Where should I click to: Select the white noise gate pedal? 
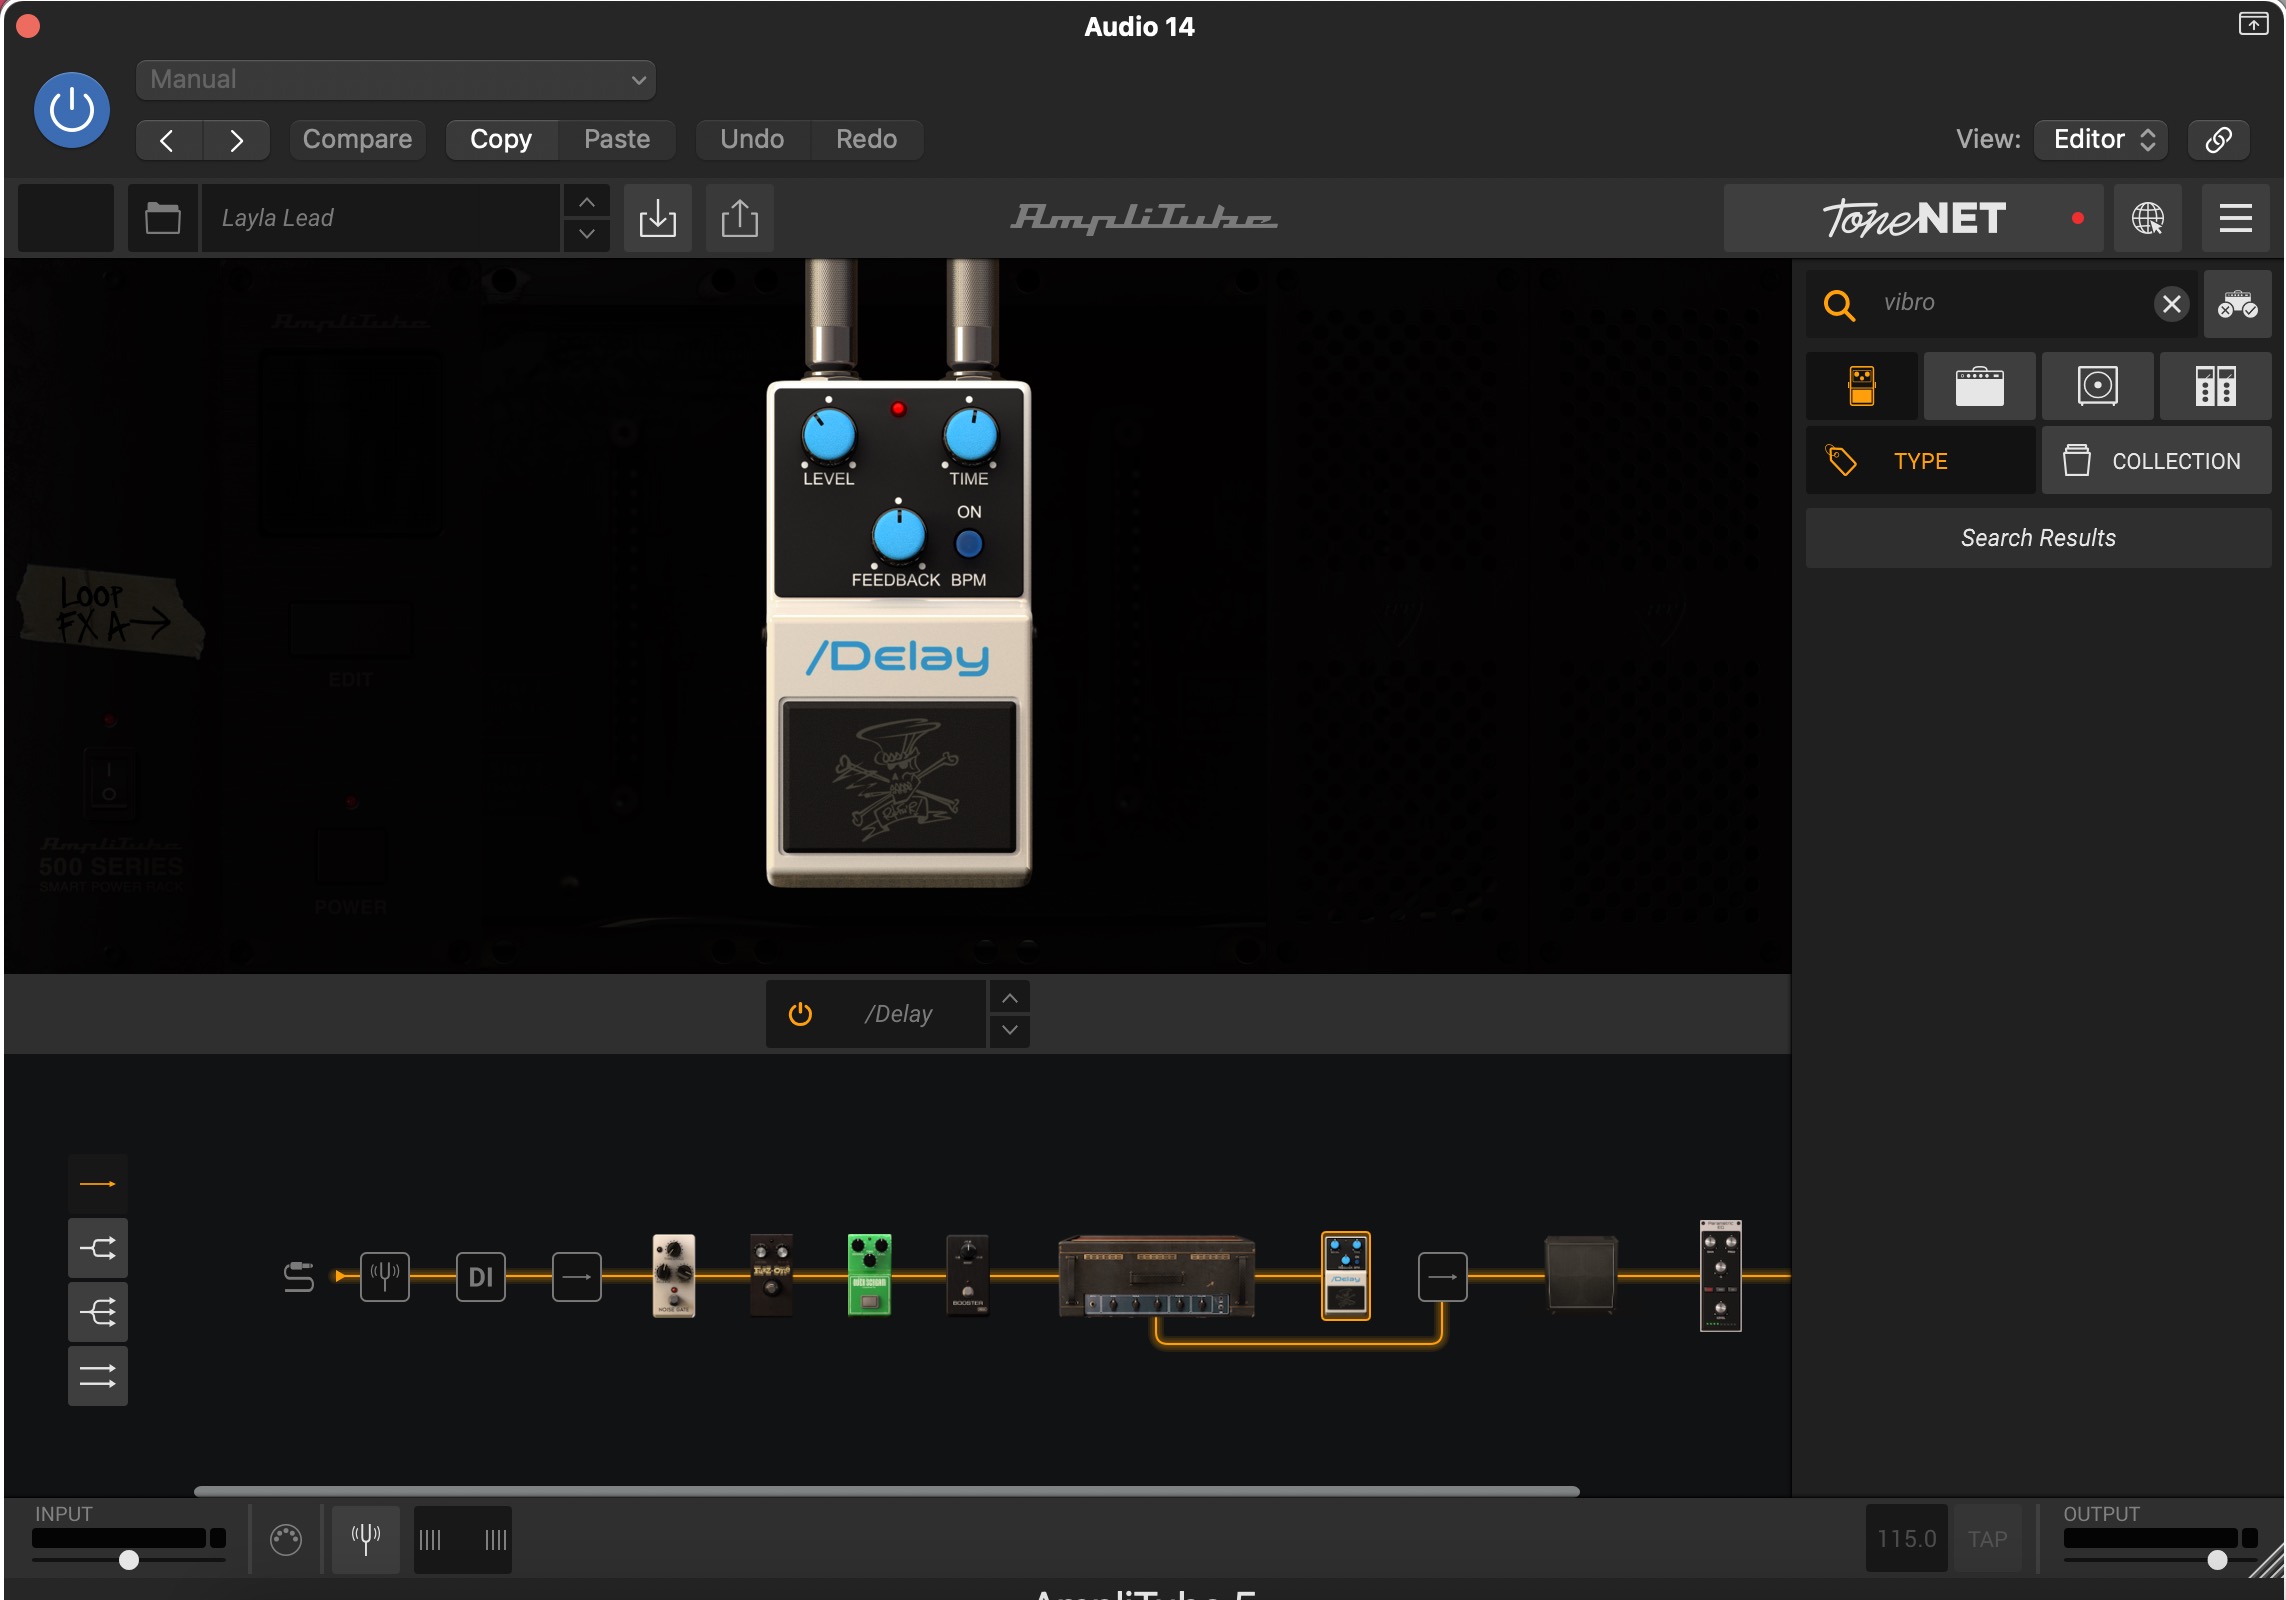[x=674, y=1276]
